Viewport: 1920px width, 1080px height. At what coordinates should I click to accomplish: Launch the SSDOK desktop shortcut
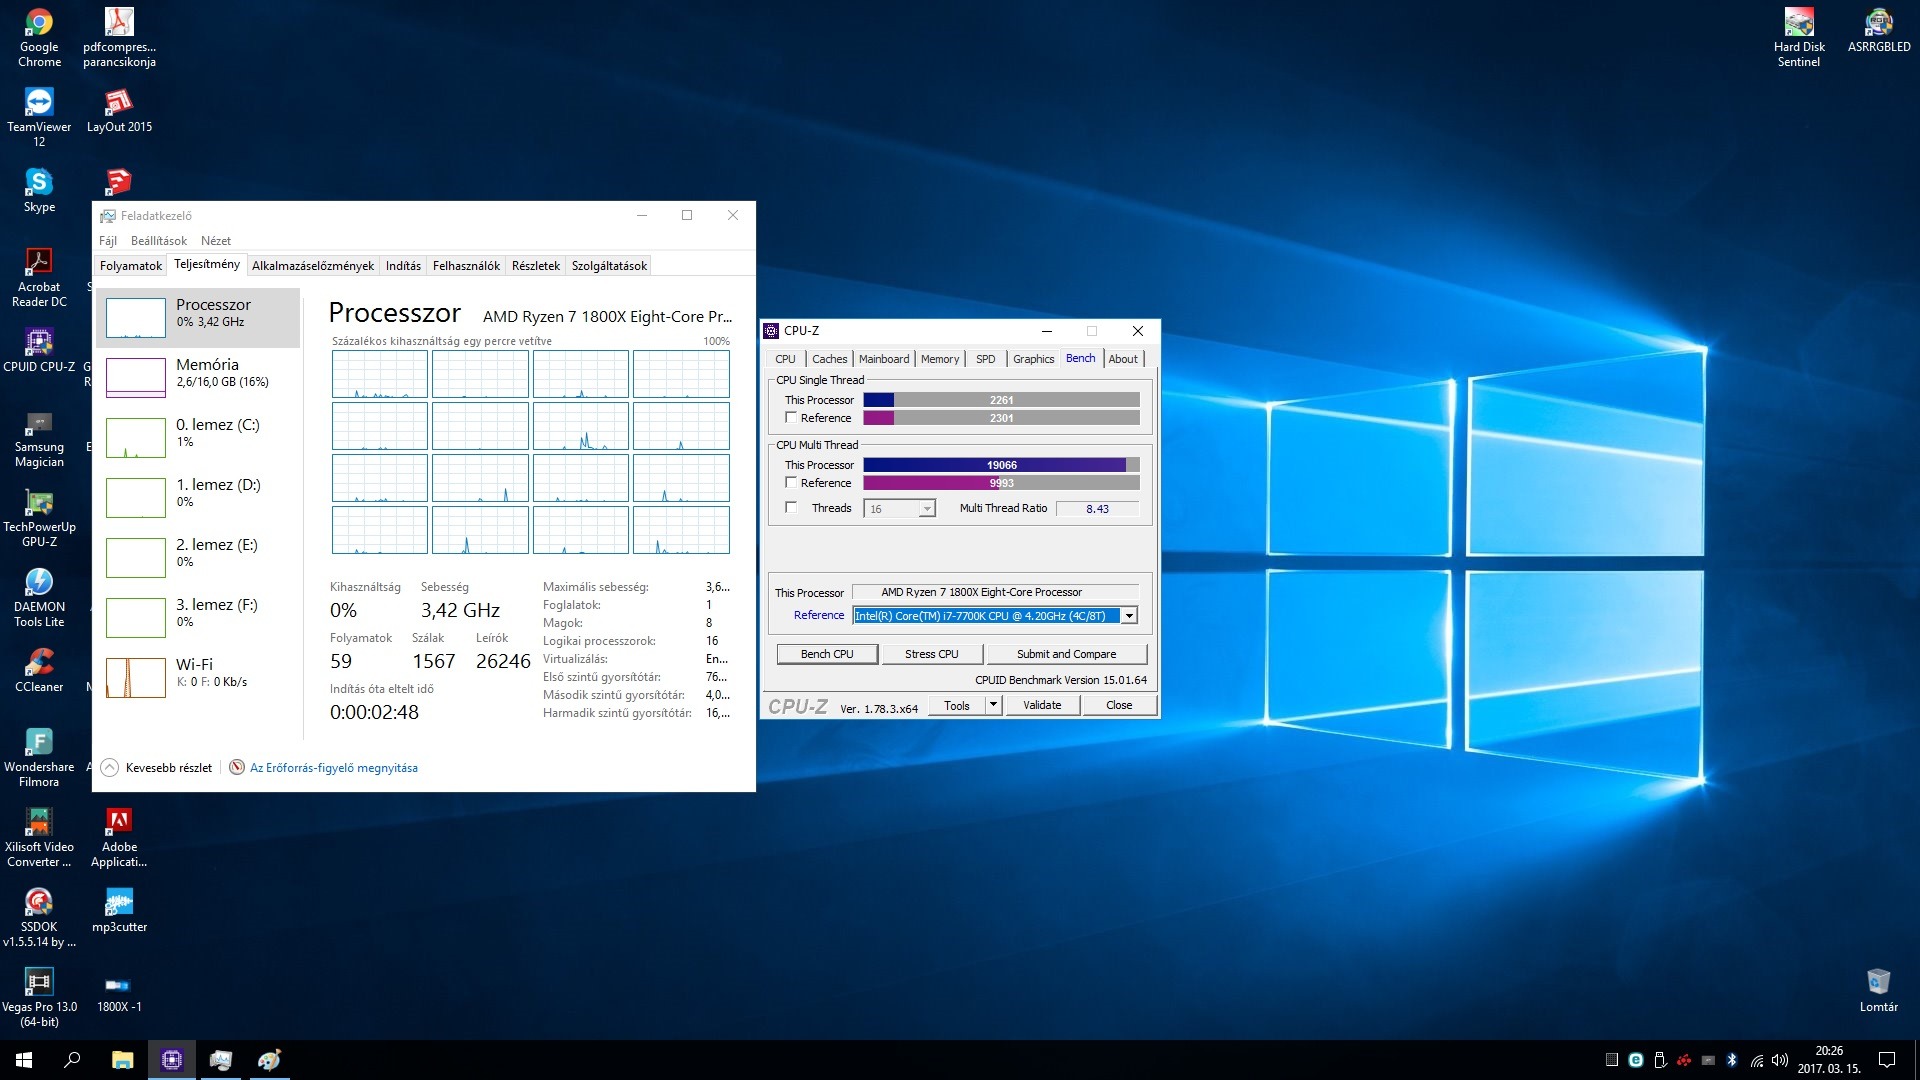(x=39, y=917)
